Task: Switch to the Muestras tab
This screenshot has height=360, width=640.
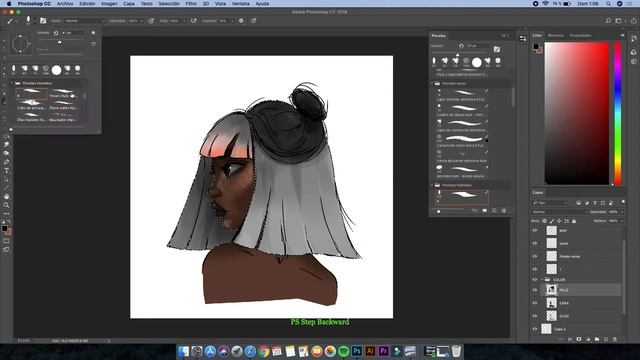Action: [556, 36]
